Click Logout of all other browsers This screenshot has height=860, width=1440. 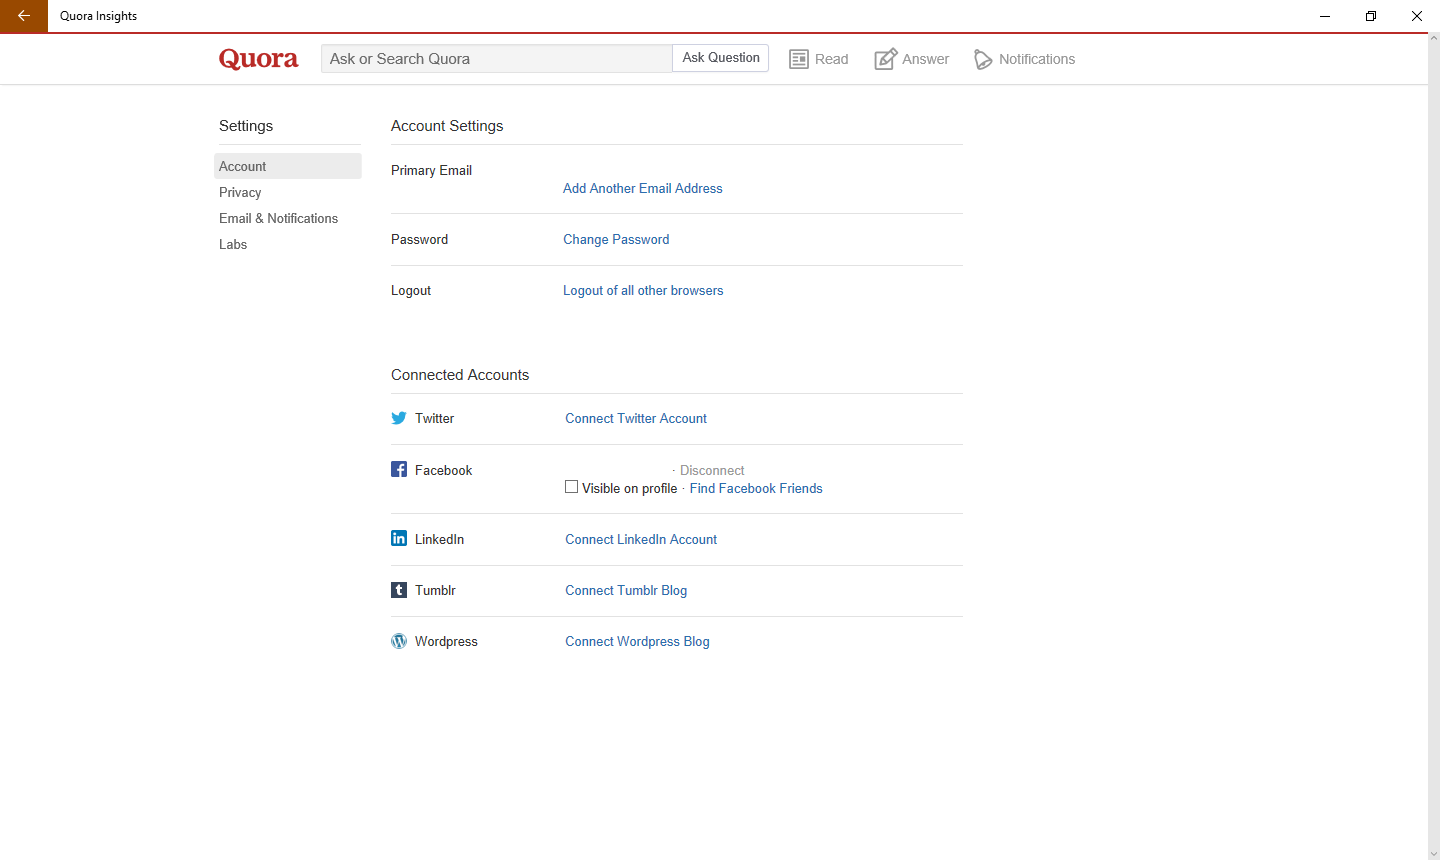pos(643,290)
